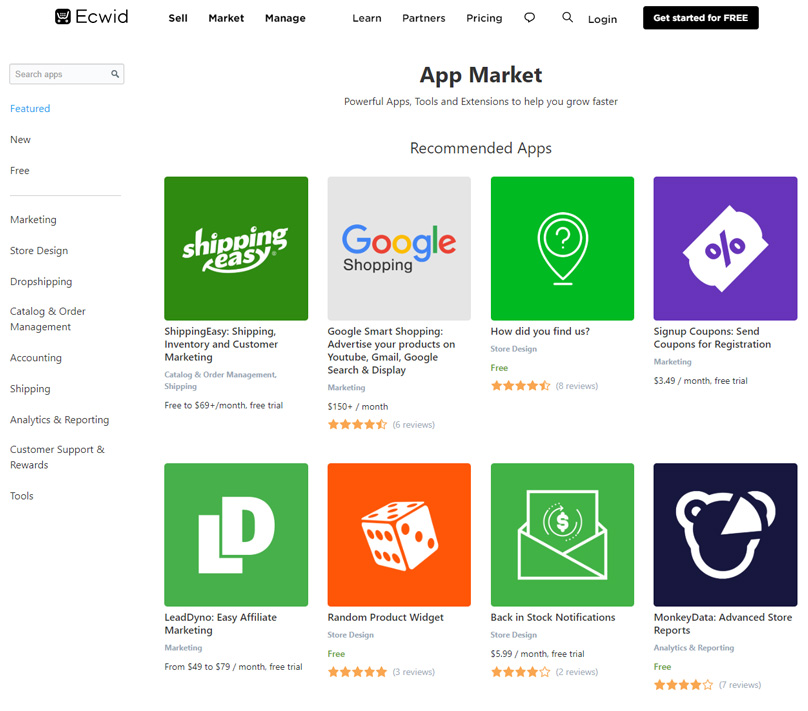Open the ShippingEasy app tile image
The image size is (808, 711).
(236, 248)
